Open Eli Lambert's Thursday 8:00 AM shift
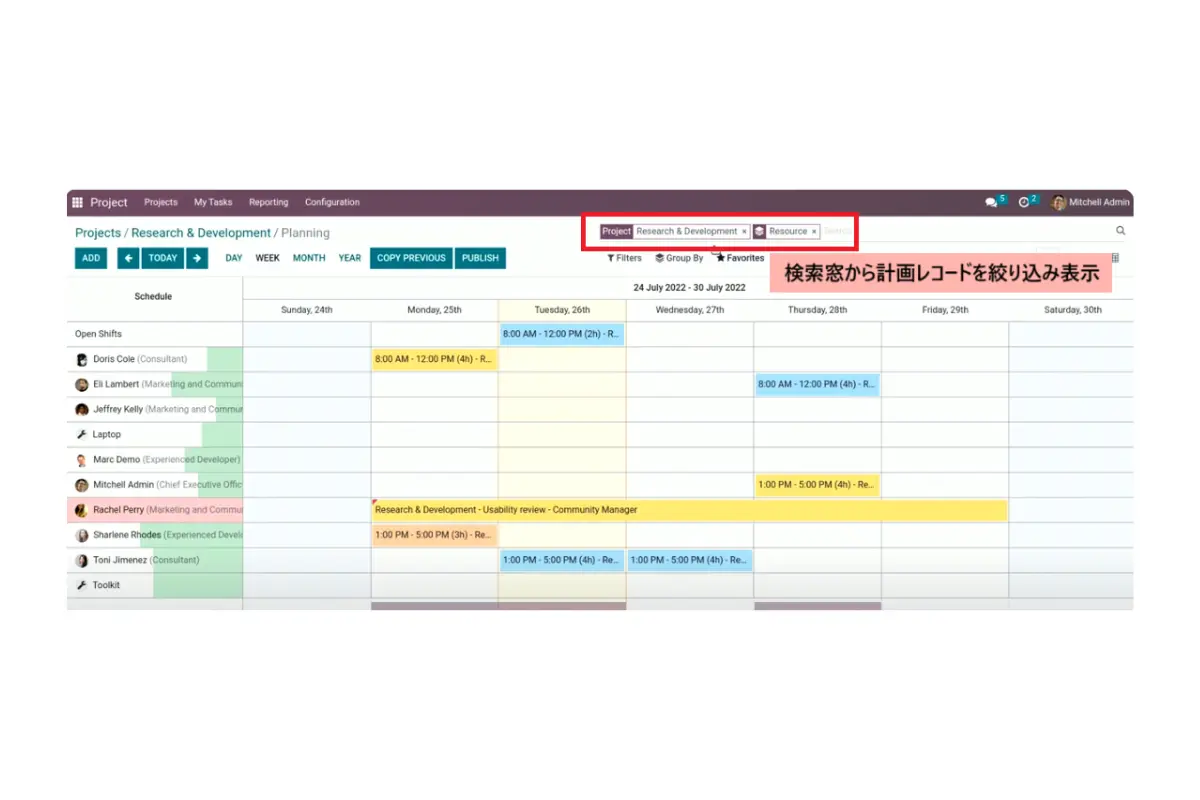 pos(818,384)
